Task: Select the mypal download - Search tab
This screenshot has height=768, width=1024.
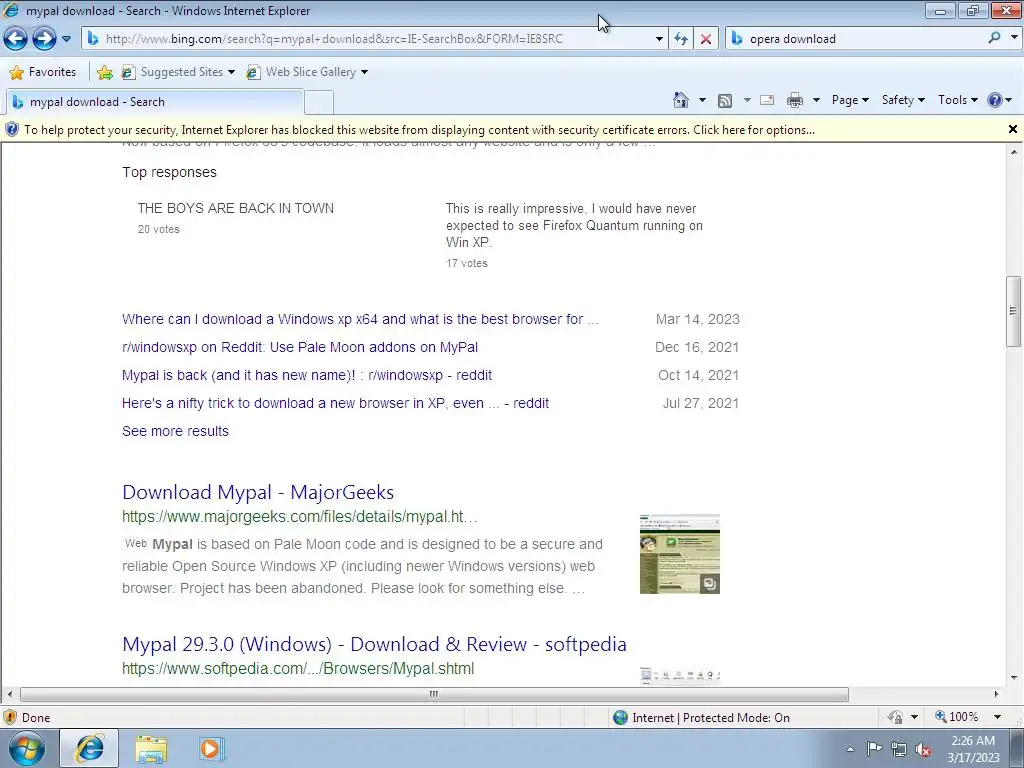Action: (154, 102)
